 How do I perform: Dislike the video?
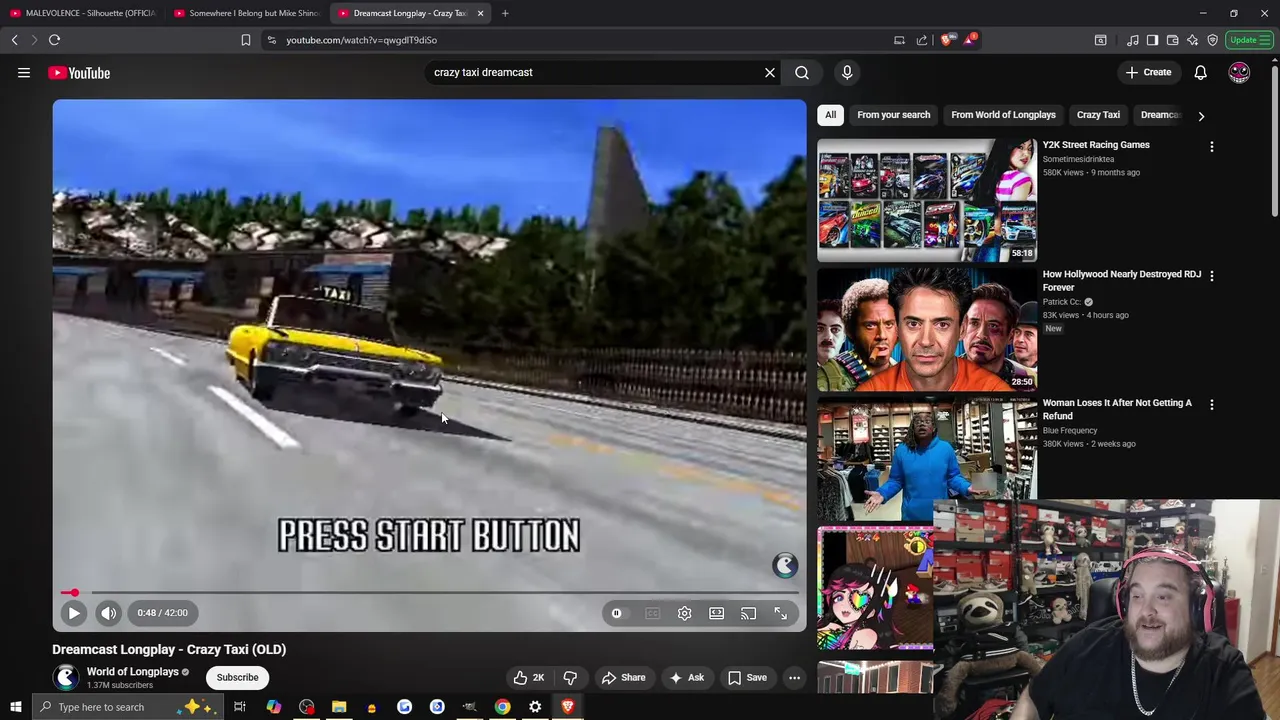(x=570, y=678)
